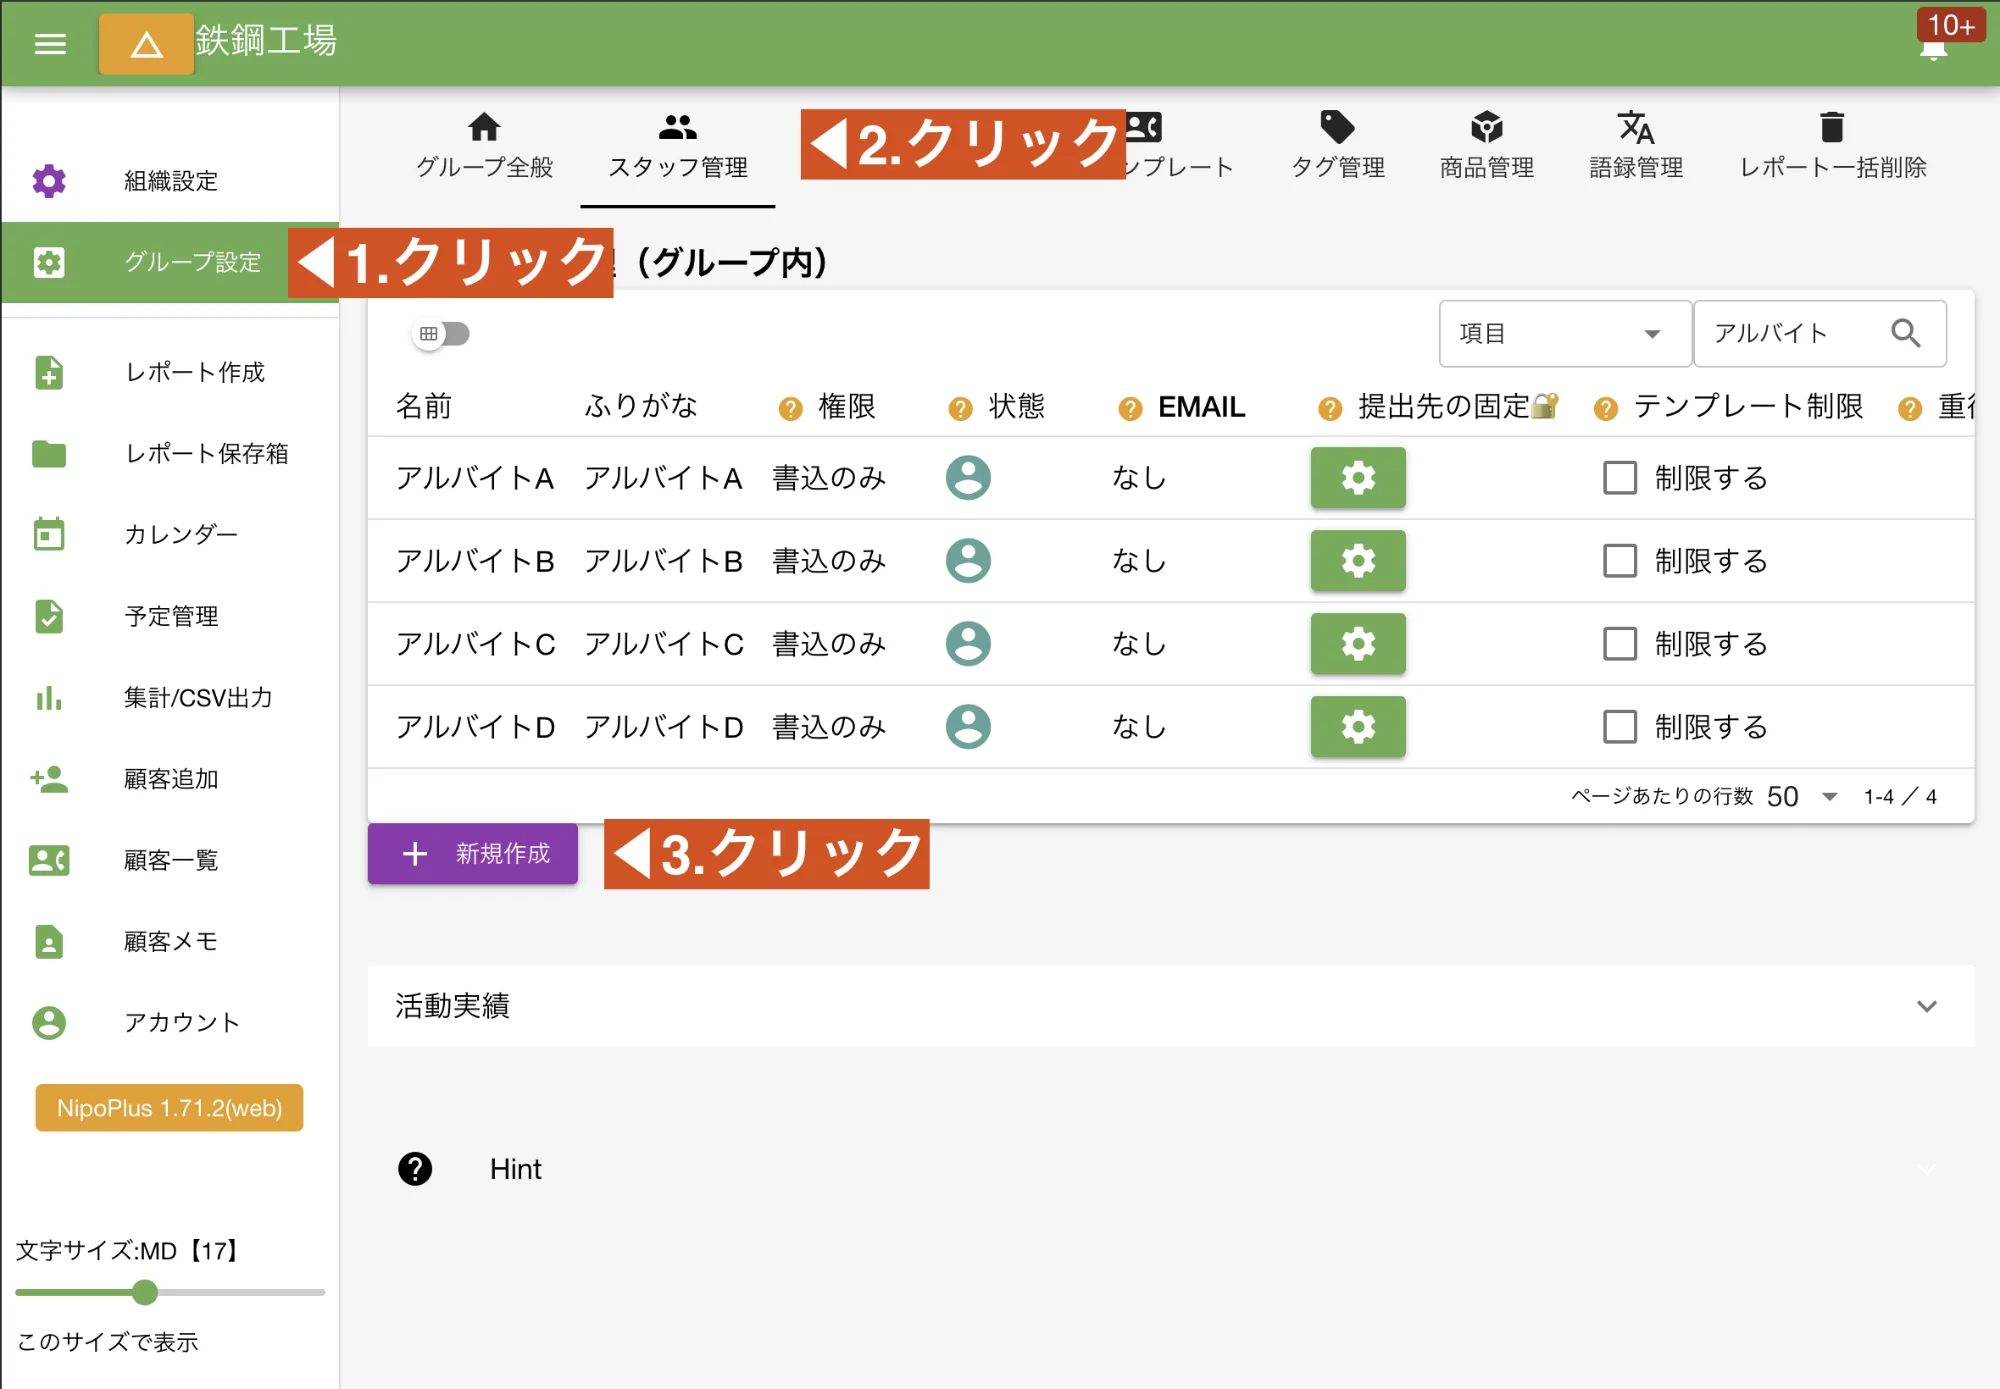Enable 制限する for アルバイトB
The height and width of the screenshot is (1389, 2000).
(1619, 561)
